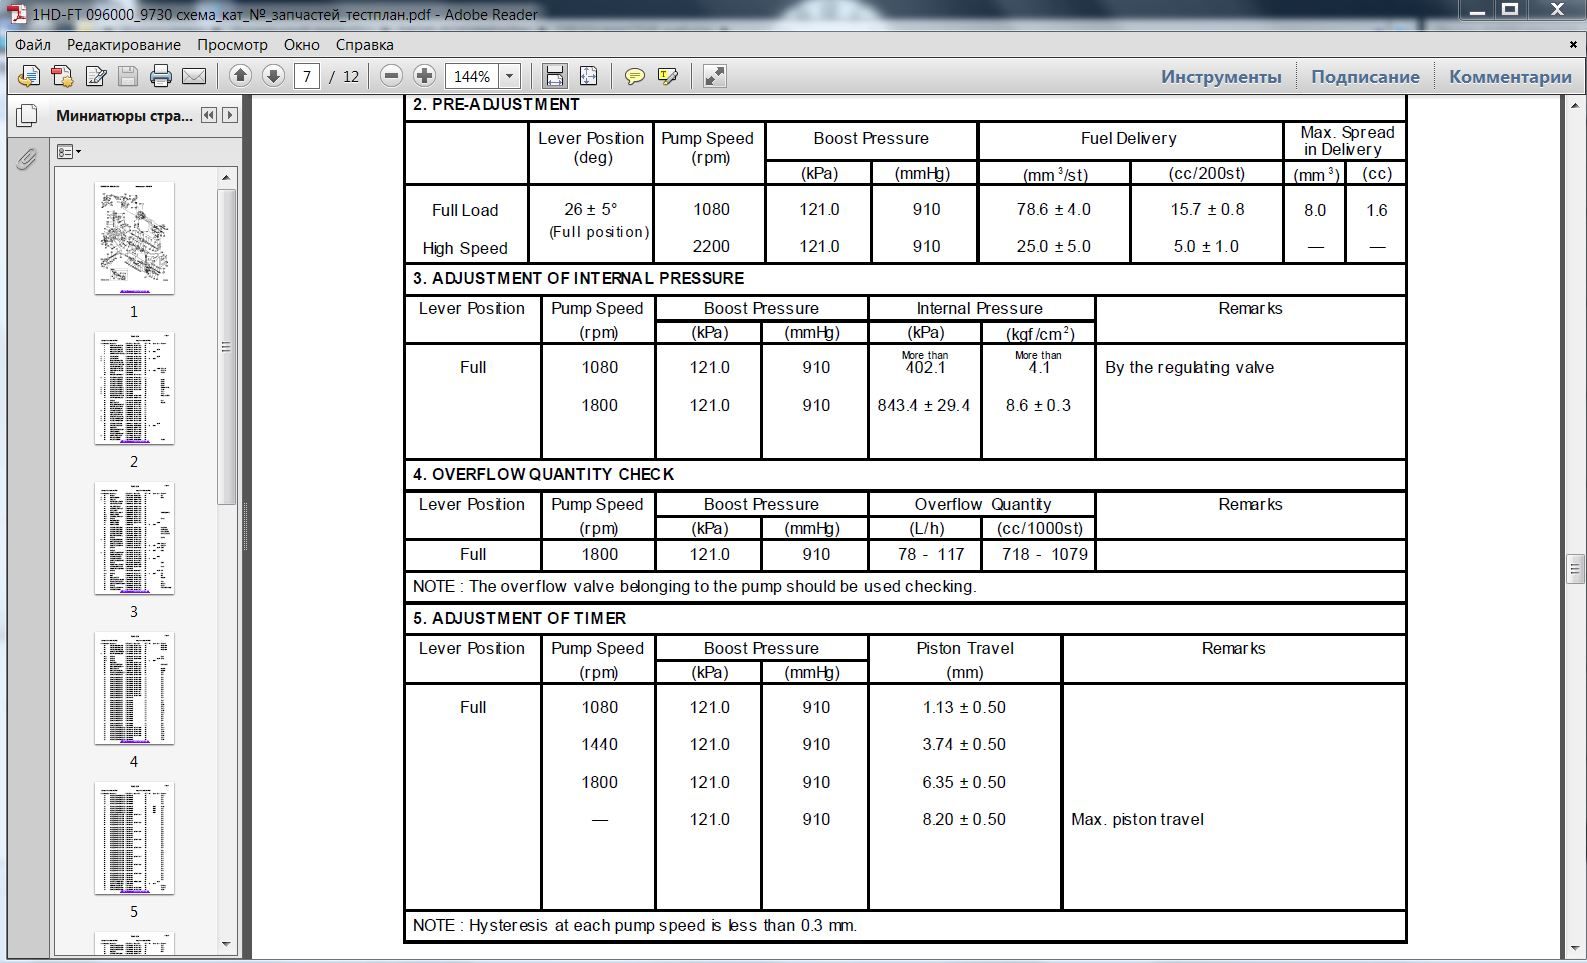Open the page thumbnails panel icon
This screenshot has height=963, width=1587.
[x=27, y=116]
